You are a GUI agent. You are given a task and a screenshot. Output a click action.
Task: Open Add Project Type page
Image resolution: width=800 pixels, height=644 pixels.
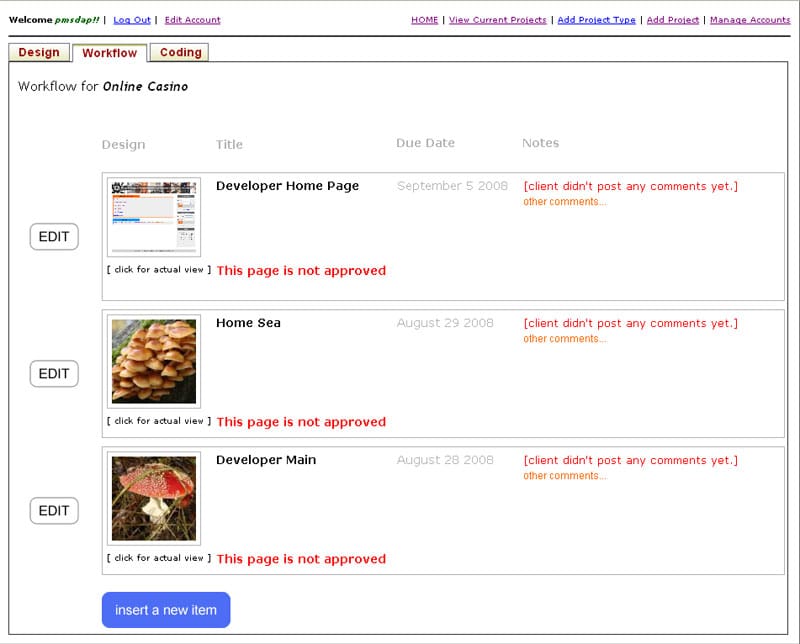pyautogui.click(x=597, y=19)
